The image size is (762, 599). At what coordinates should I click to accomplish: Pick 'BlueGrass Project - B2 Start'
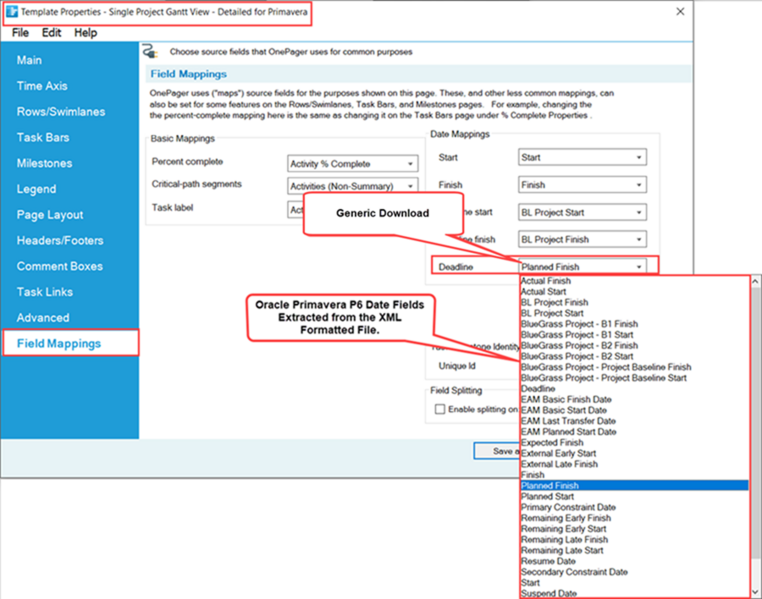tap(634, 356)
